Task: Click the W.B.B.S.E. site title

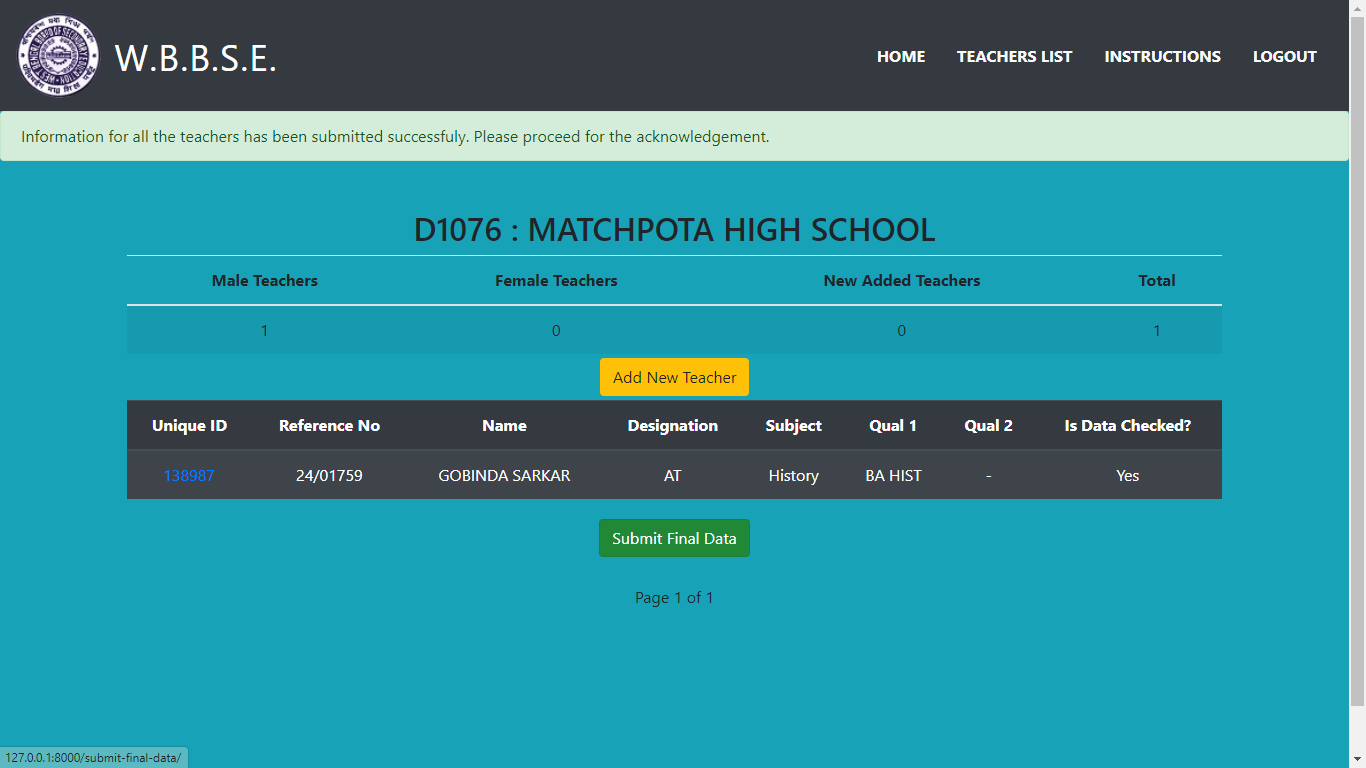Action: [196, 58]
